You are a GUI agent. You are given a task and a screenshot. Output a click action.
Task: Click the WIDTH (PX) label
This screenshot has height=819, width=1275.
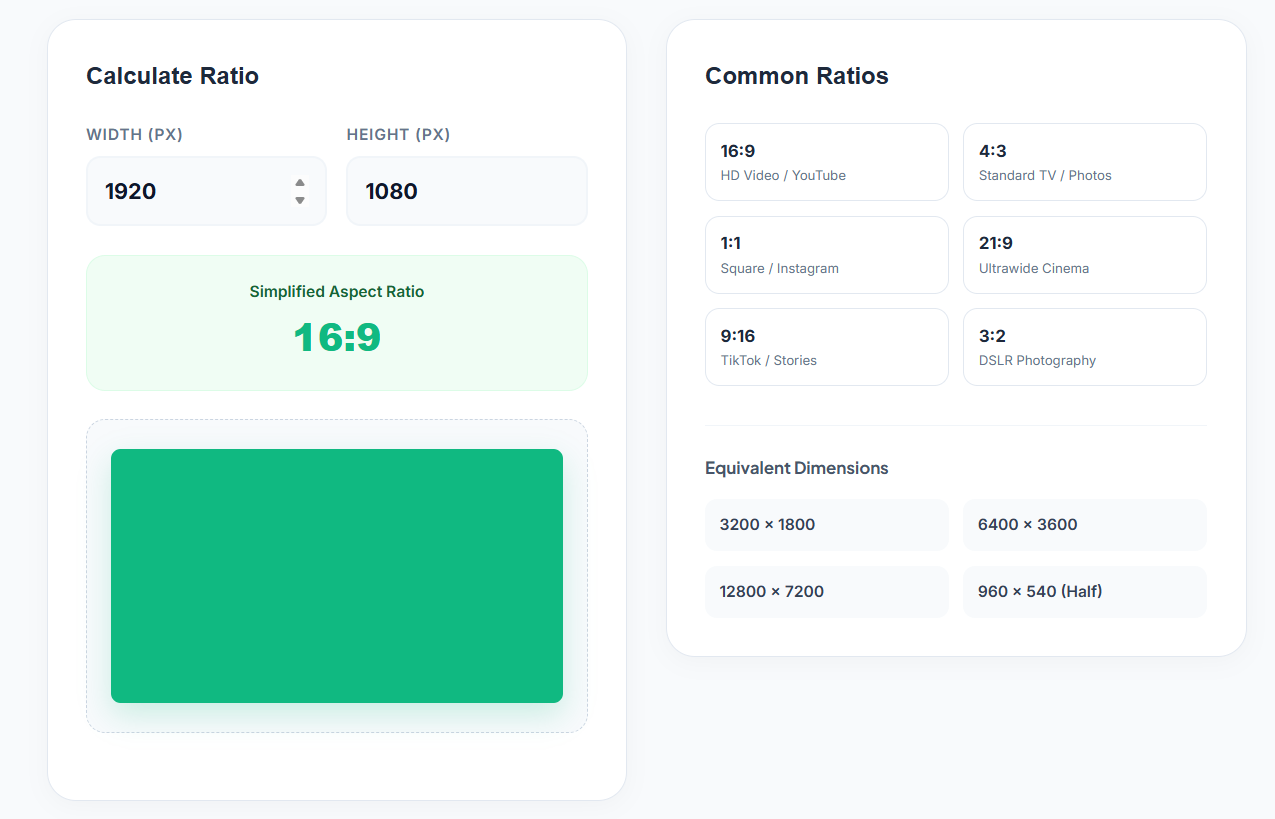pyautogui.click(x=135, y=135)
